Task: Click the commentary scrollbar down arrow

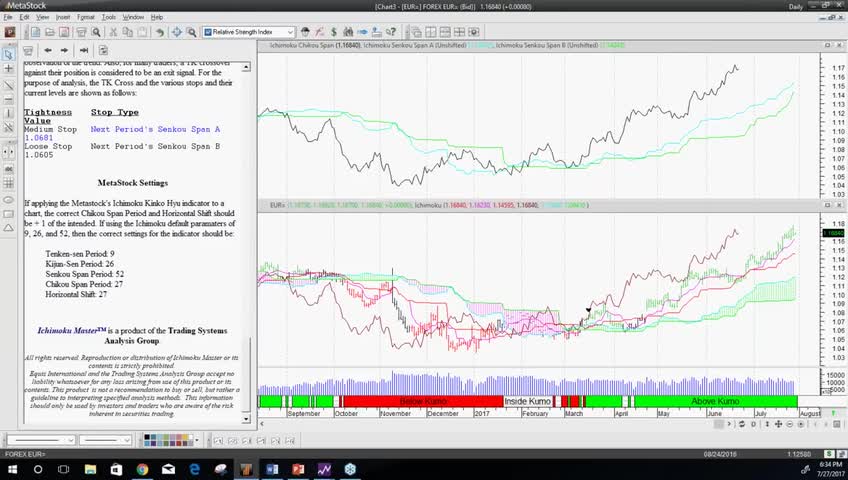Action: coord(246,419)
